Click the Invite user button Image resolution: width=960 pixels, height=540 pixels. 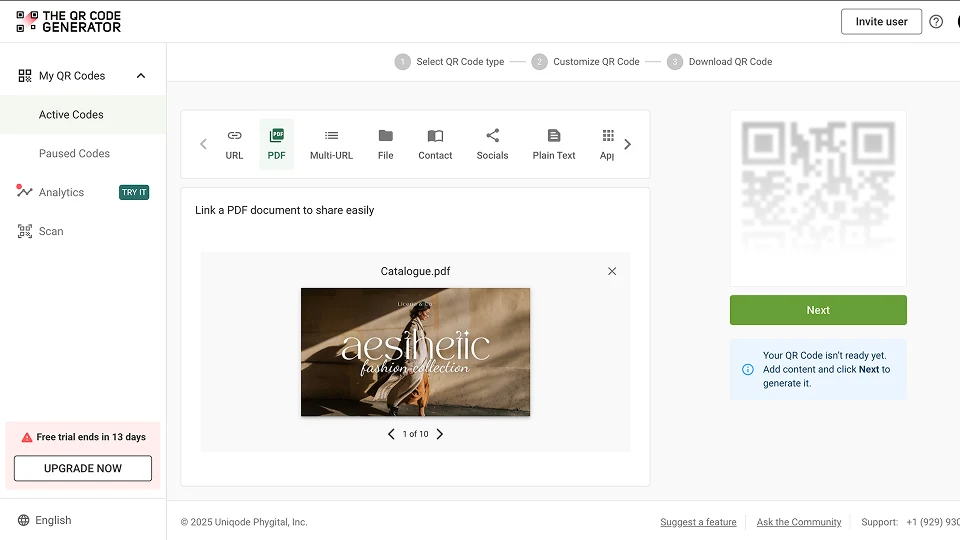point(881,21)
